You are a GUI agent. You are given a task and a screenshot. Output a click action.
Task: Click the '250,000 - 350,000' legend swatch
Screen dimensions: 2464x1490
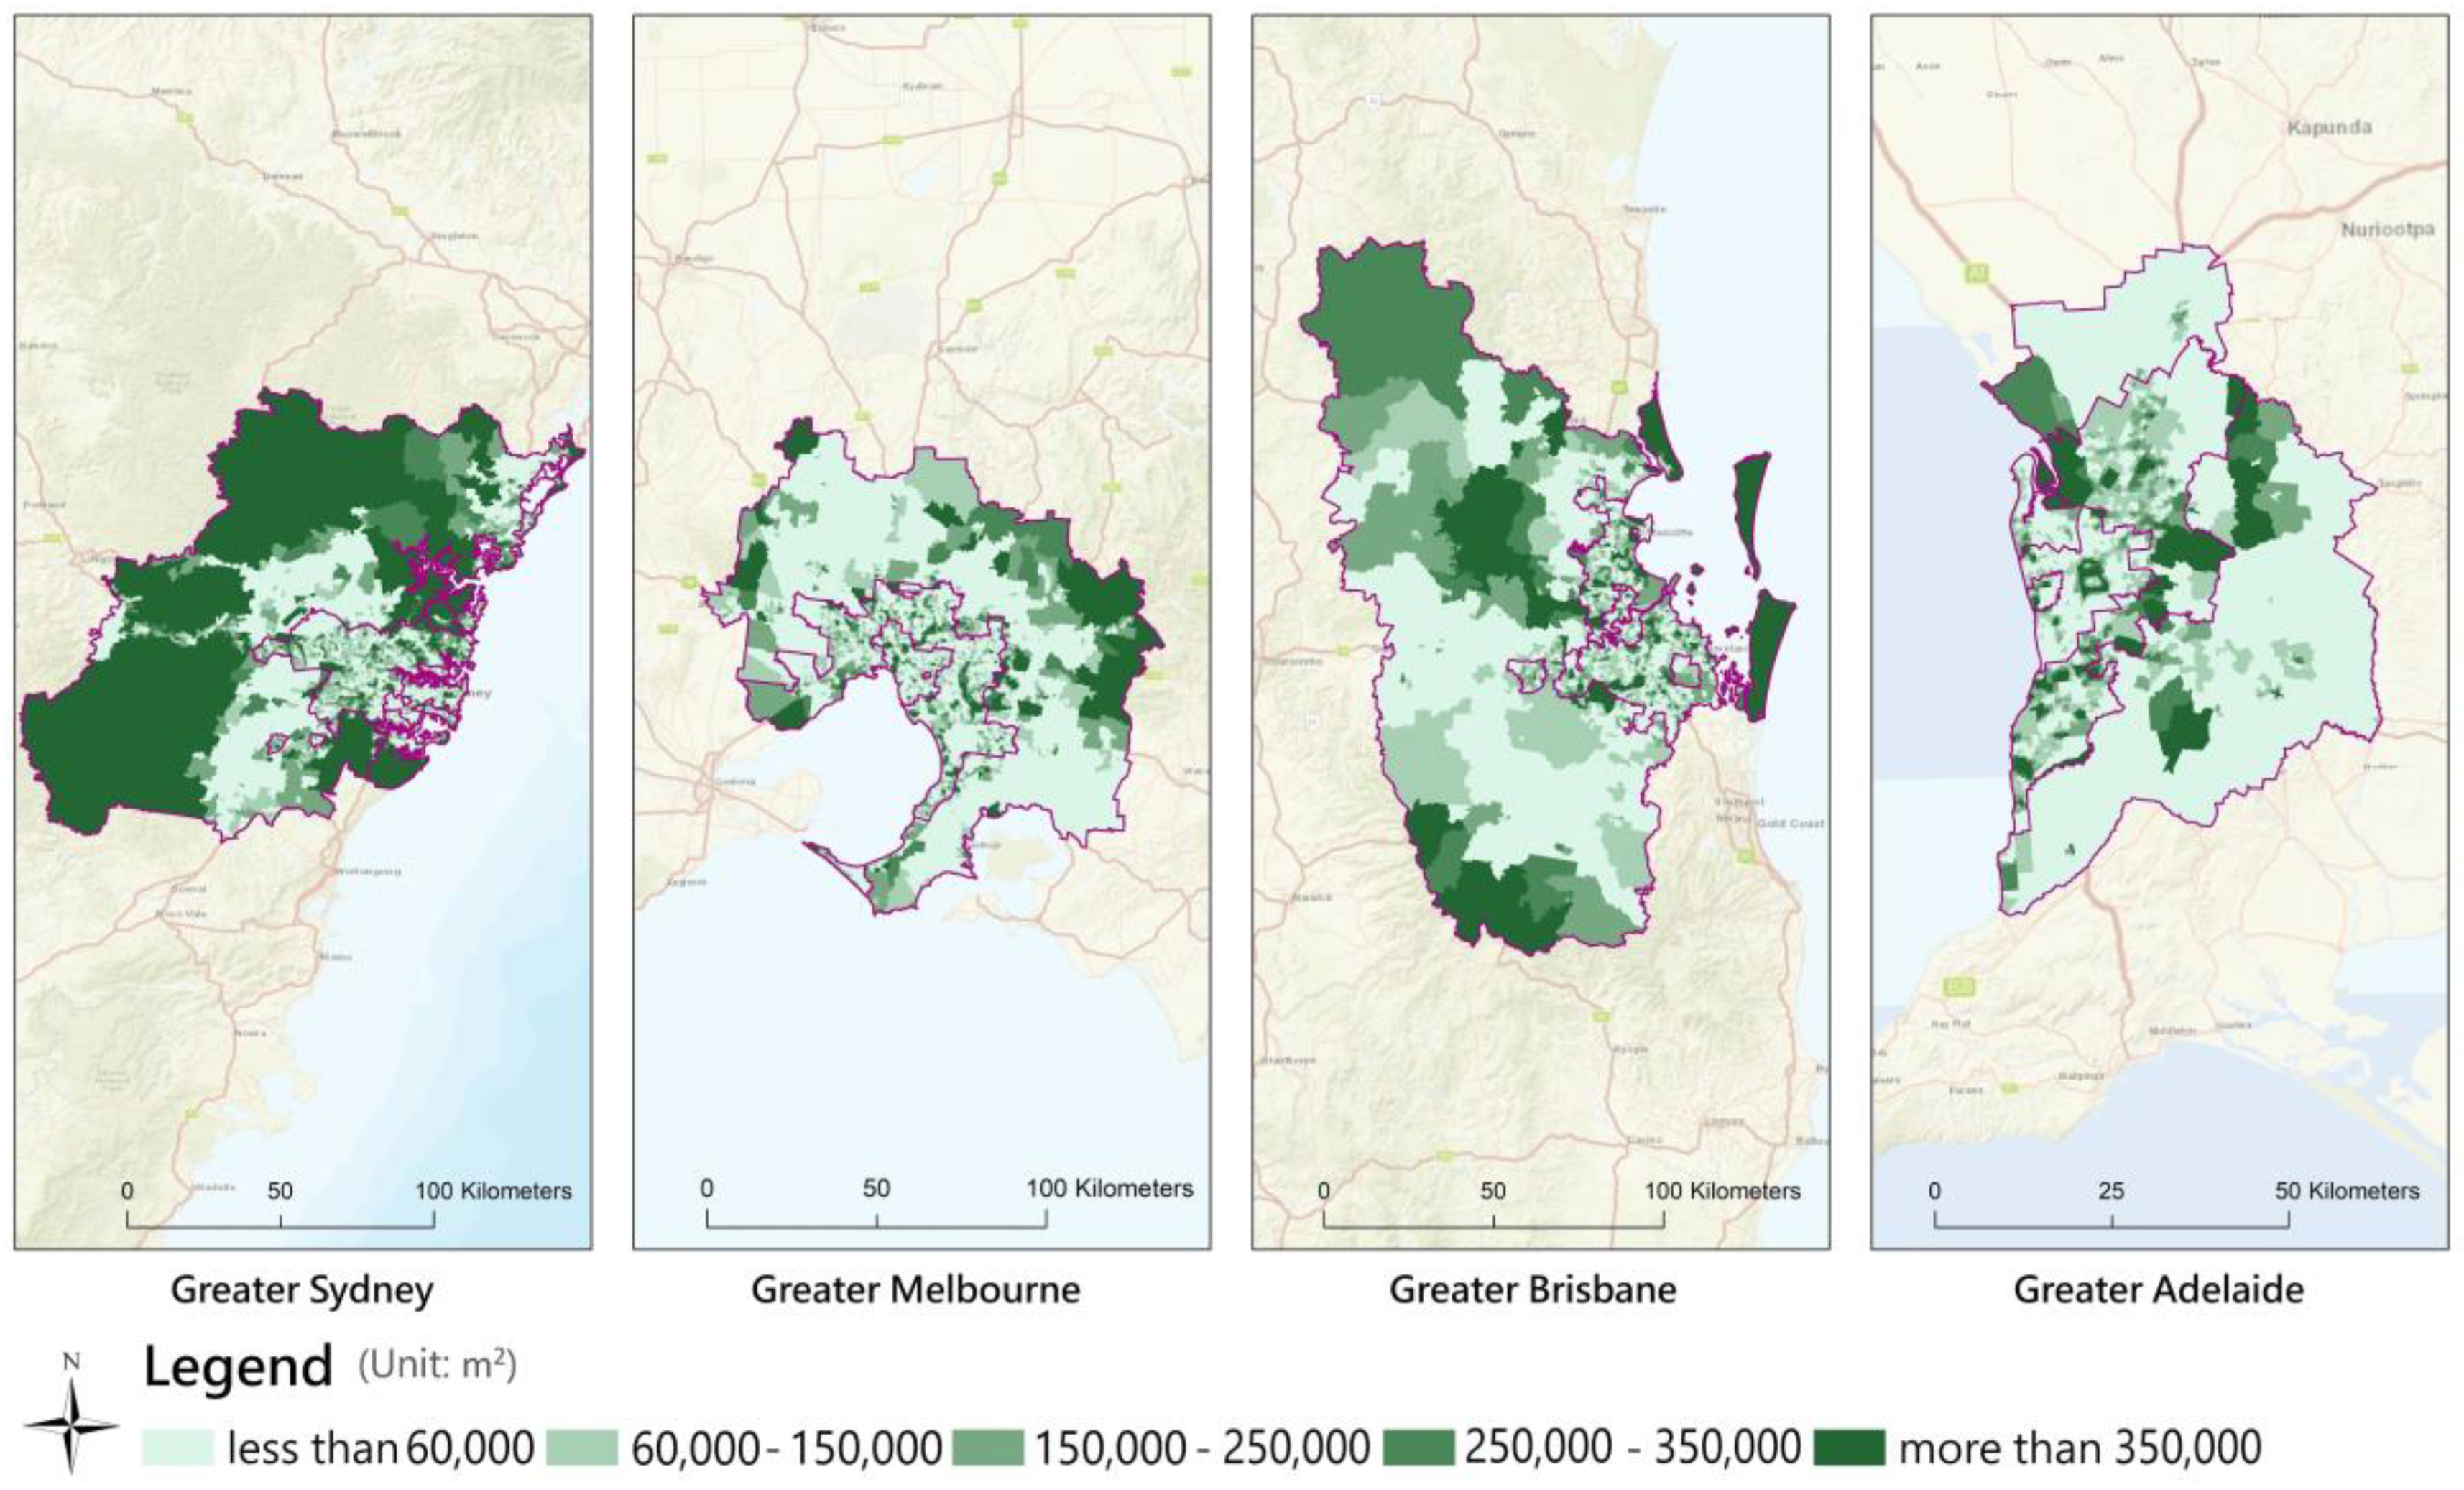(1418, 1448)
